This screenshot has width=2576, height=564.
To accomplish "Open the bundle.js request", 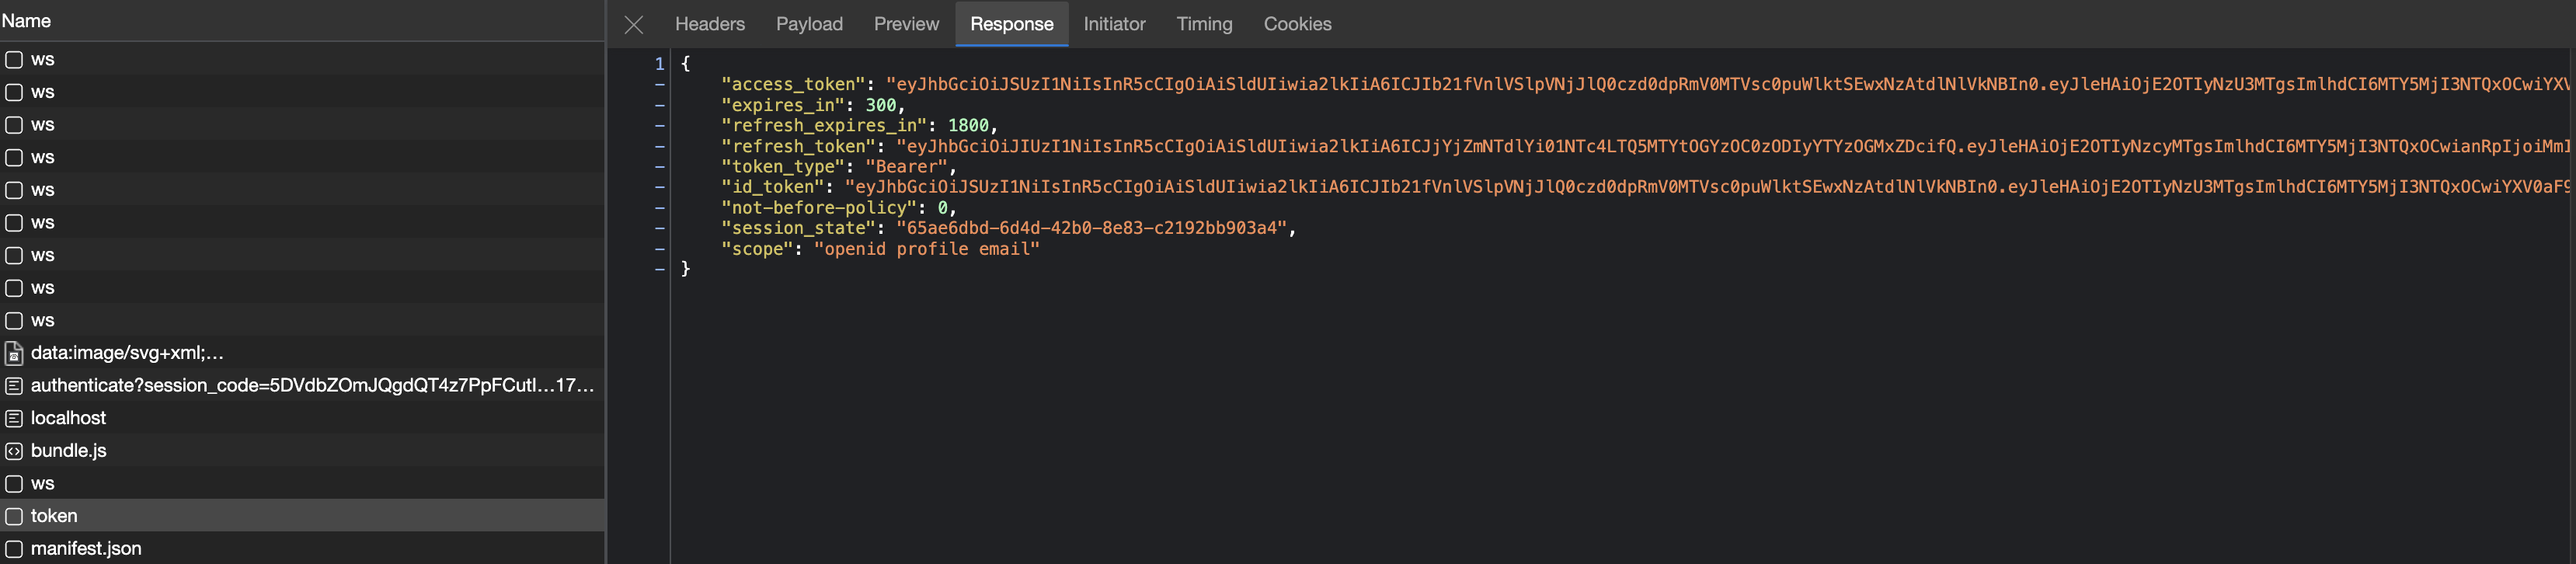I will point(68,451).
